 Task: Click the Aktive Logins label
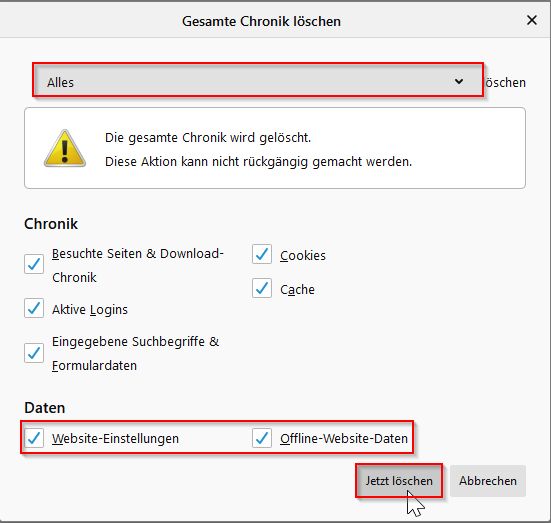click(90, 310)
